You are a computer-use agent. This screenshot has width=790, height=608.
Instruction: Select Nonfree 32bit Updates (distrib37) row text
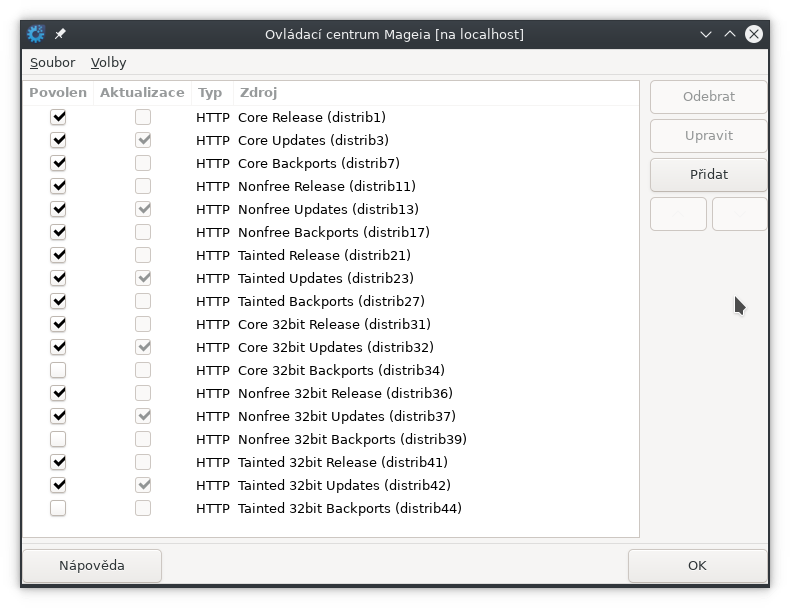[347, 416]
